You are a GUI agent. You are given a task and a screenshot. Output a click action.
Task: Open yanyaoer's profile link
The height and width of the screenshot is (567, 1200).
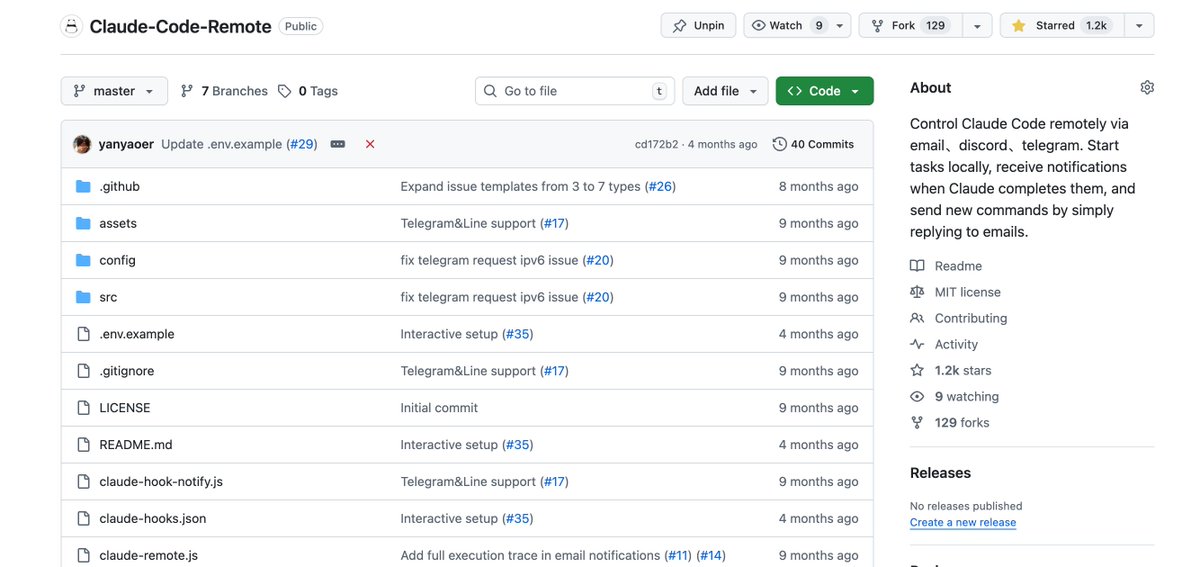[x=127, y=144]
